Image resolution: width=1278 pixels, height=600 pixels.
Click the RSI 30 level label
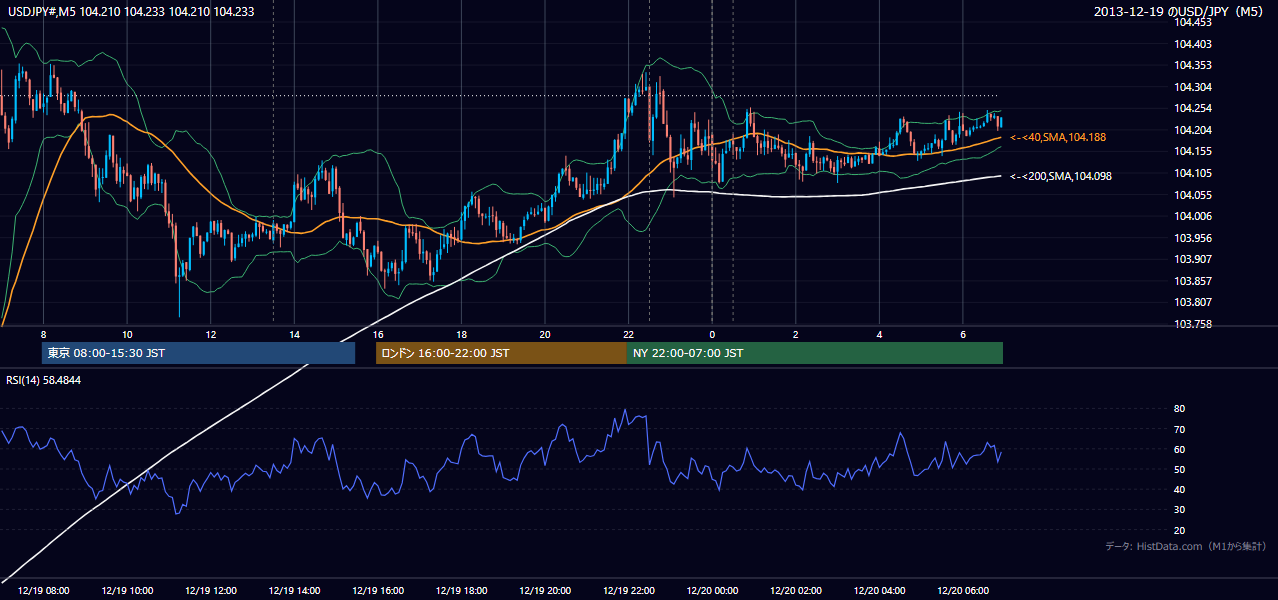[x=1179, y=509]
